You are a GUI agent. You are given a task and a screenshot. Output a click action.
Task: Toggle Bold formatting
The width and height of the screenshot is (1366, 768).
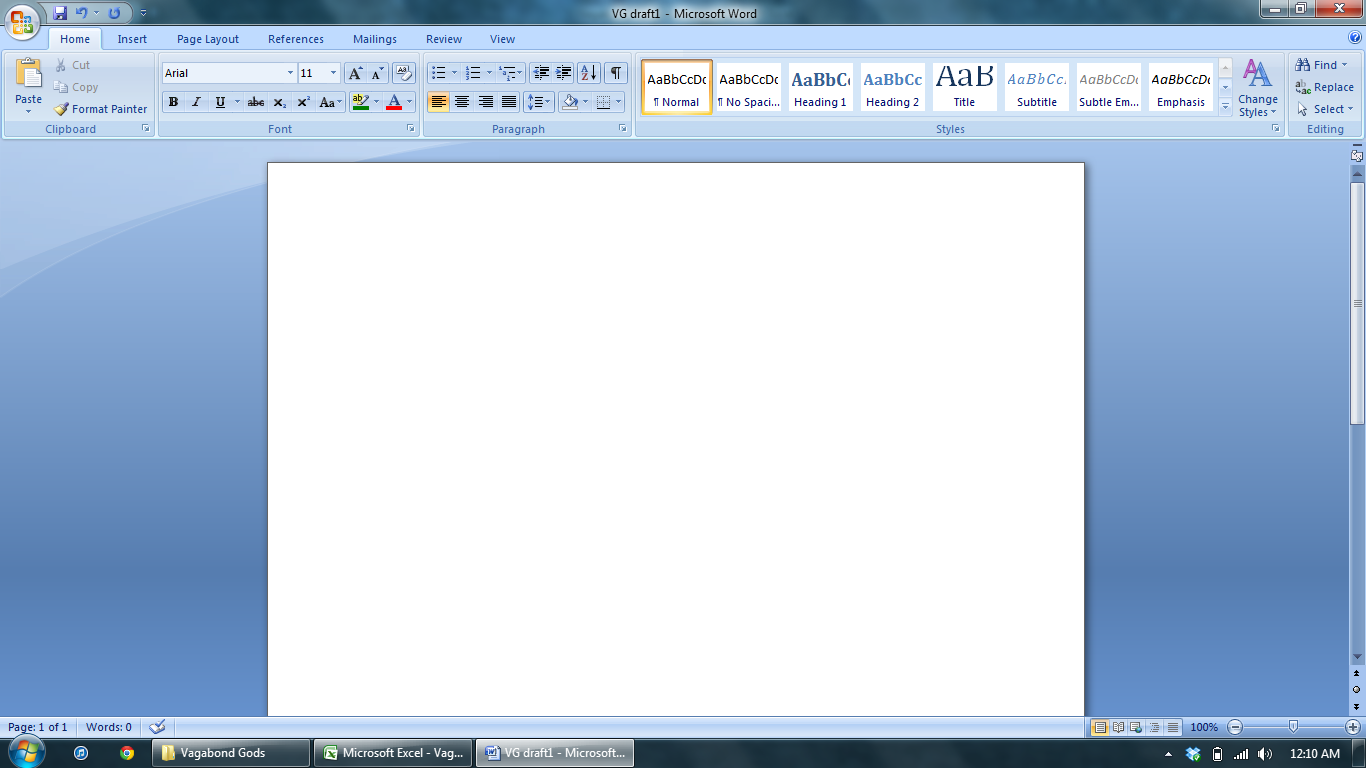click(x=173, y=102)
